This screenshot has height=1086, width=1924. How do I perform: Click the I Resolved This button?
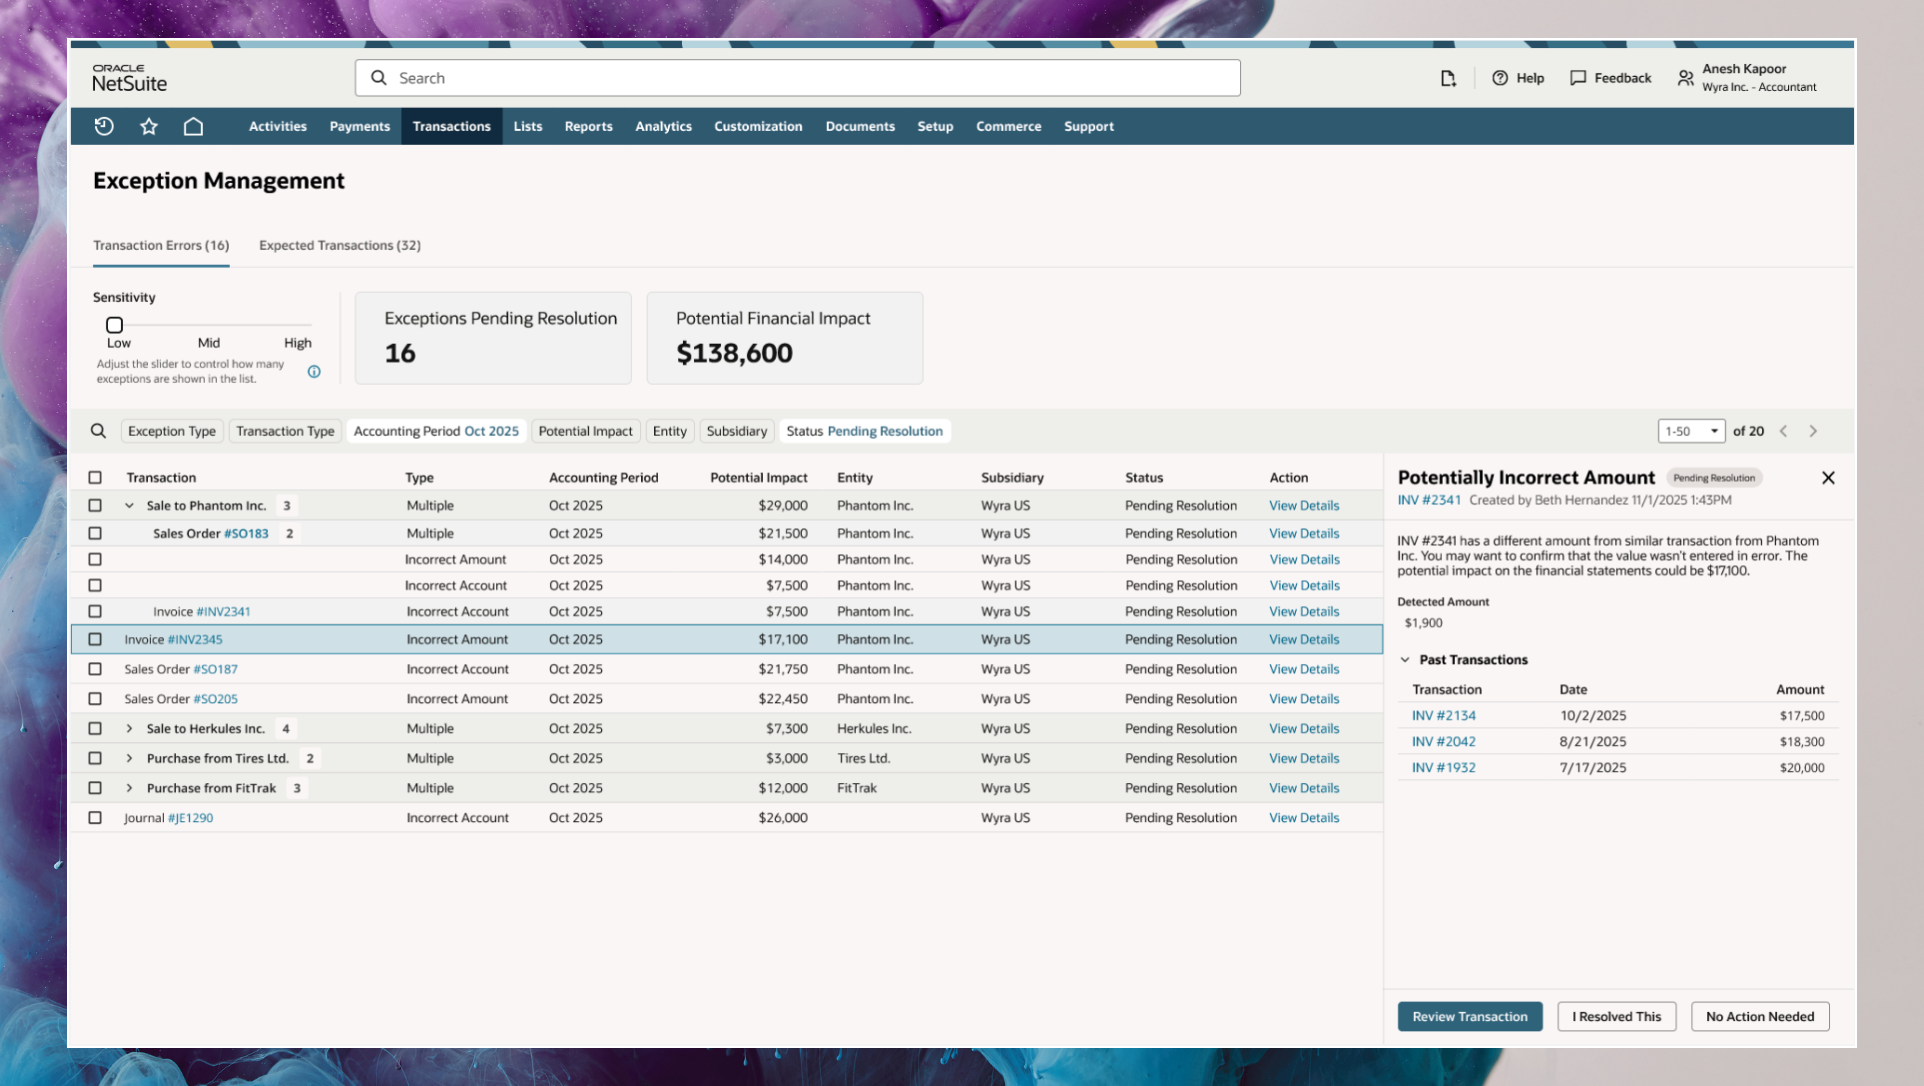pyautogui.click(x=1616, y=1017)
